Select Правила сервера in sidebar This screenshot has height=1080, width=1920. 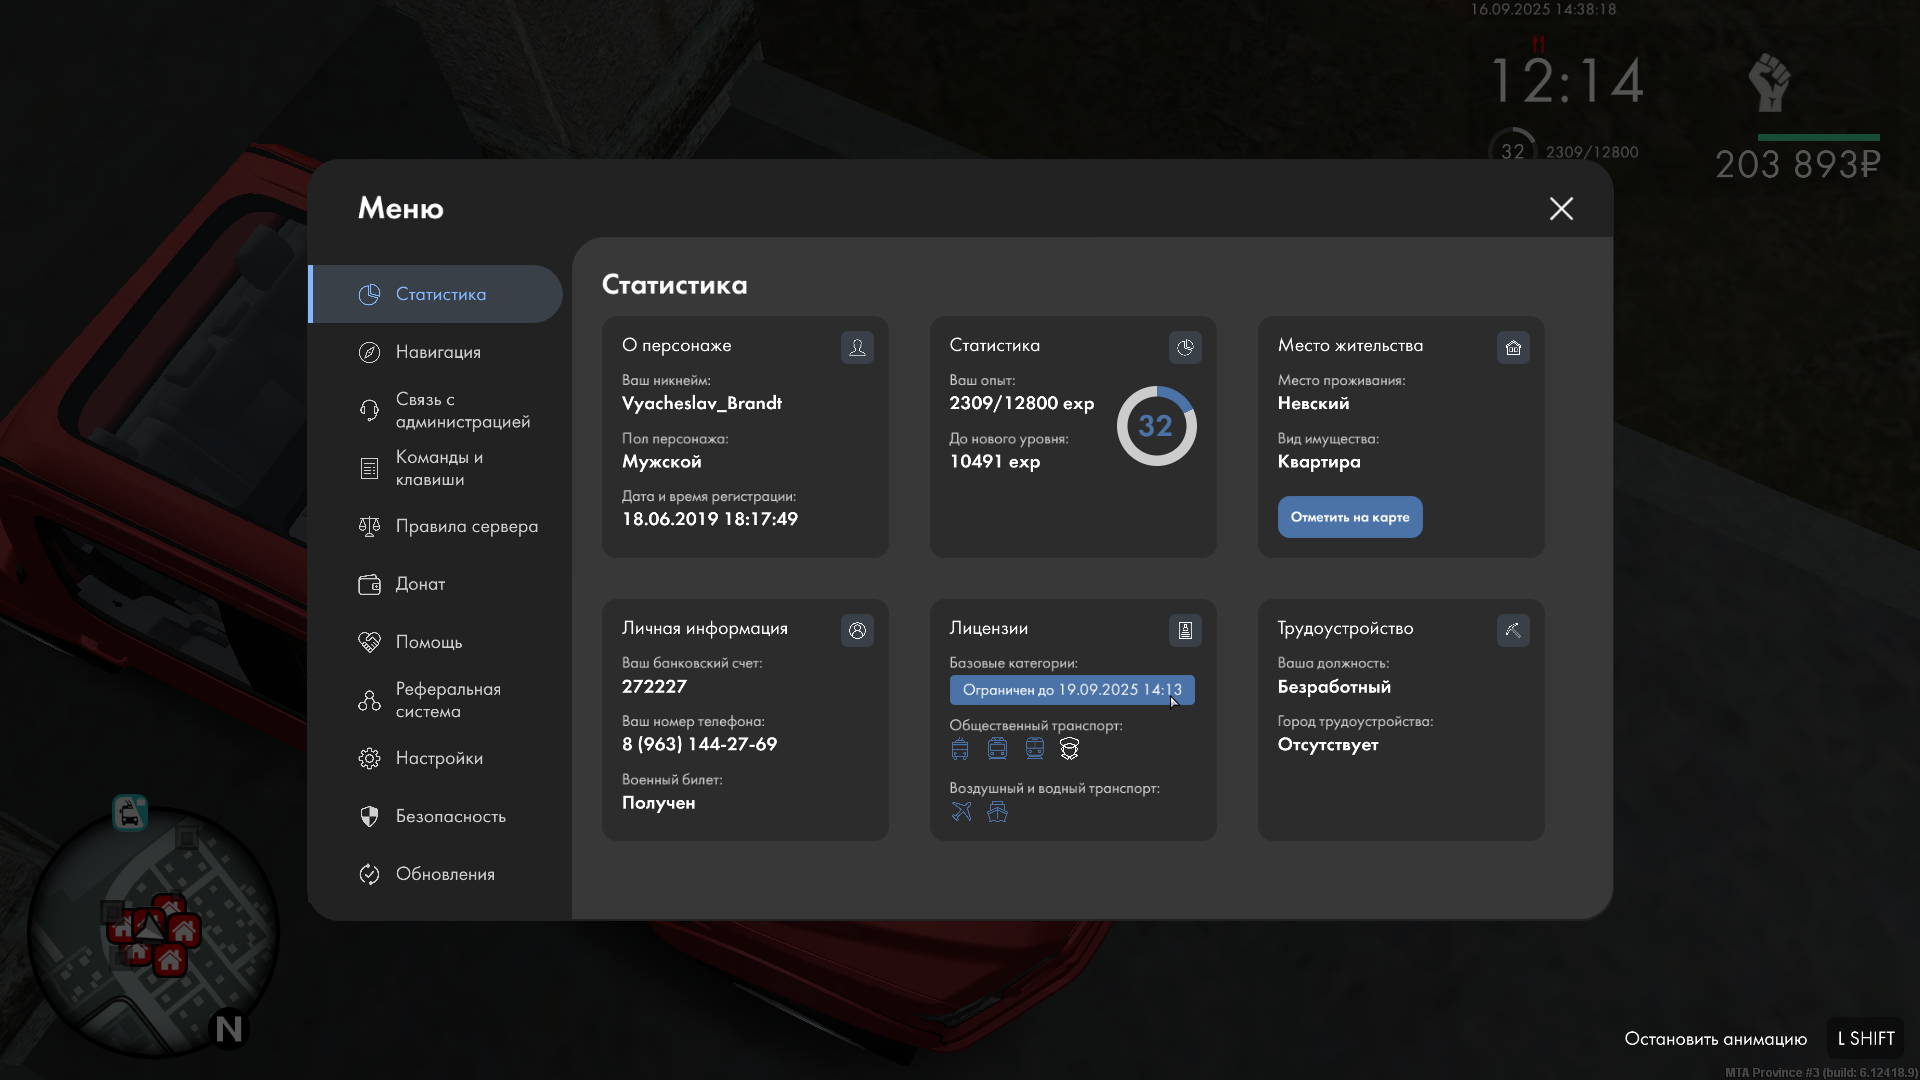pos(465,526)
